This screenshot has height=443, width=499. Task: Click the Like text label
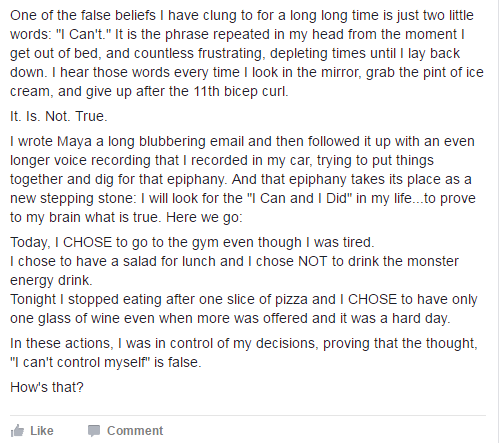tap(42, 431)
